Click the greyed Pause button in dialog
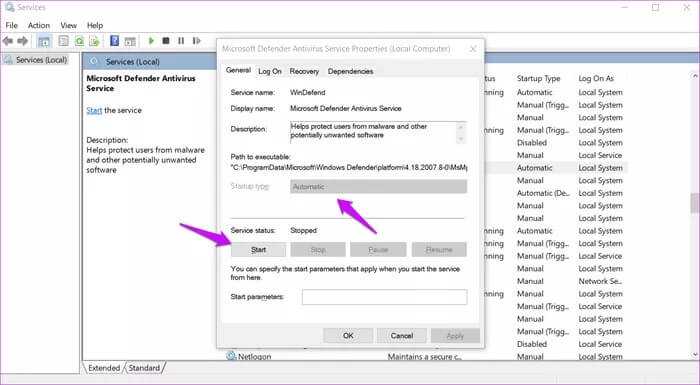 coord(378,250)
